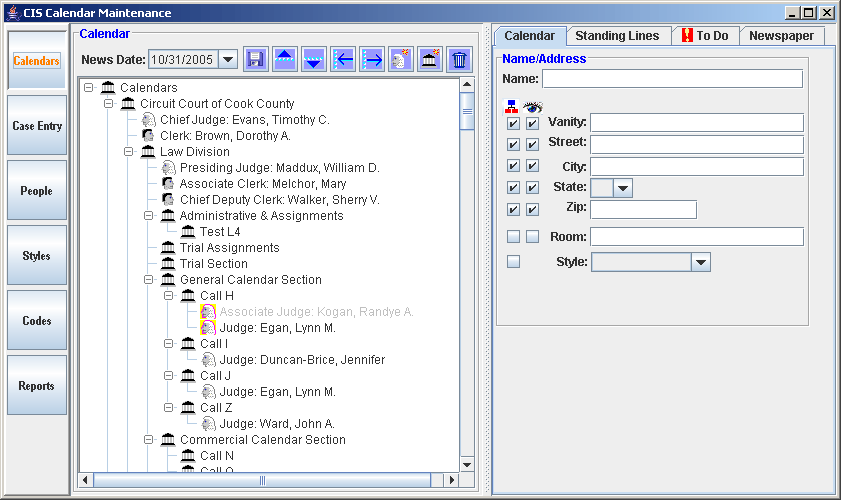Collapse the Call Z node
Image resolution: width=841 pixels, height=500 pixels.
click(168, 408)
